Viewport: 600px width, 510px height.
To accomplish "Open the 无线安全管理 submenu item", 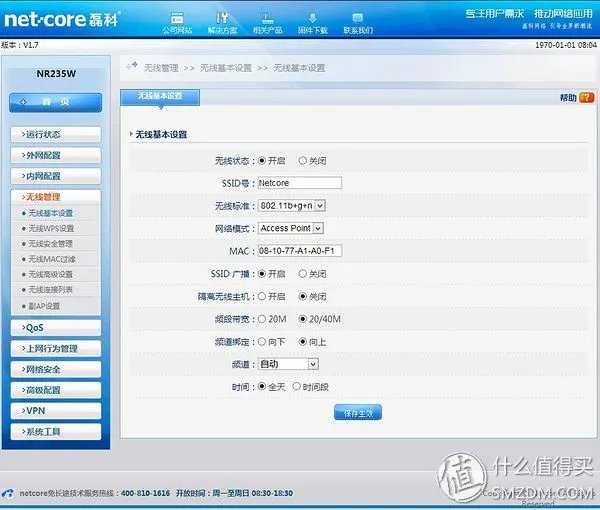I will (x=51, y=244).
